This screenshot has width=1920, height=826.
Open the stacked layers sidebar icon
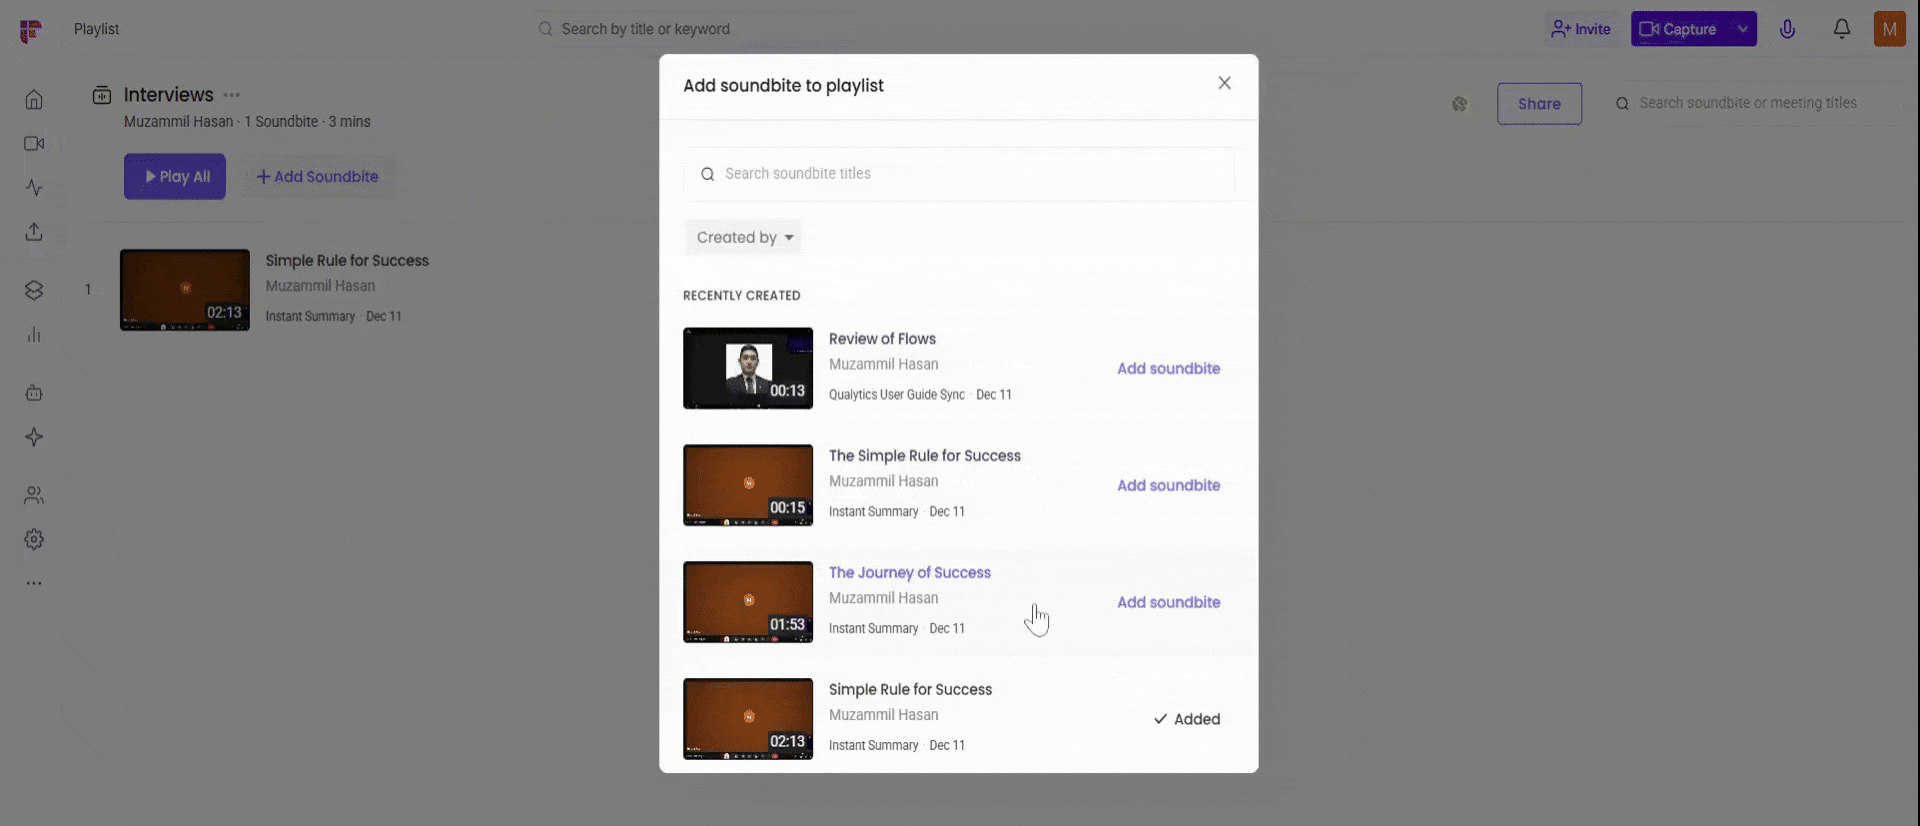[x=34, y=290]
